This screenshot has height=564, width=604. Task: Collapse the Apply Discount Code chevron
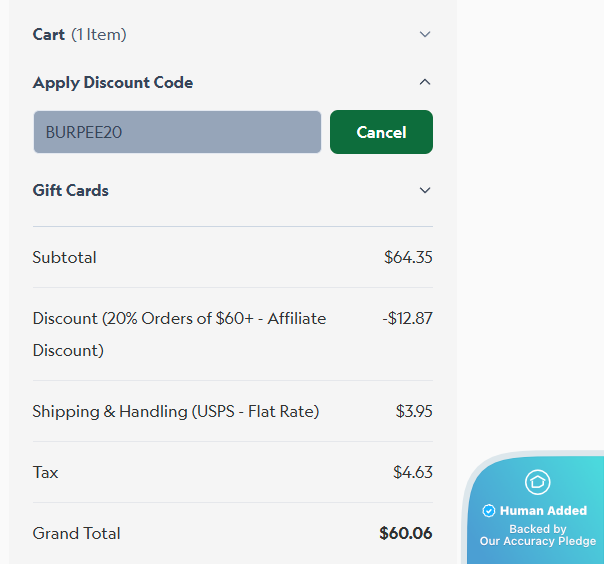(424, 82)
